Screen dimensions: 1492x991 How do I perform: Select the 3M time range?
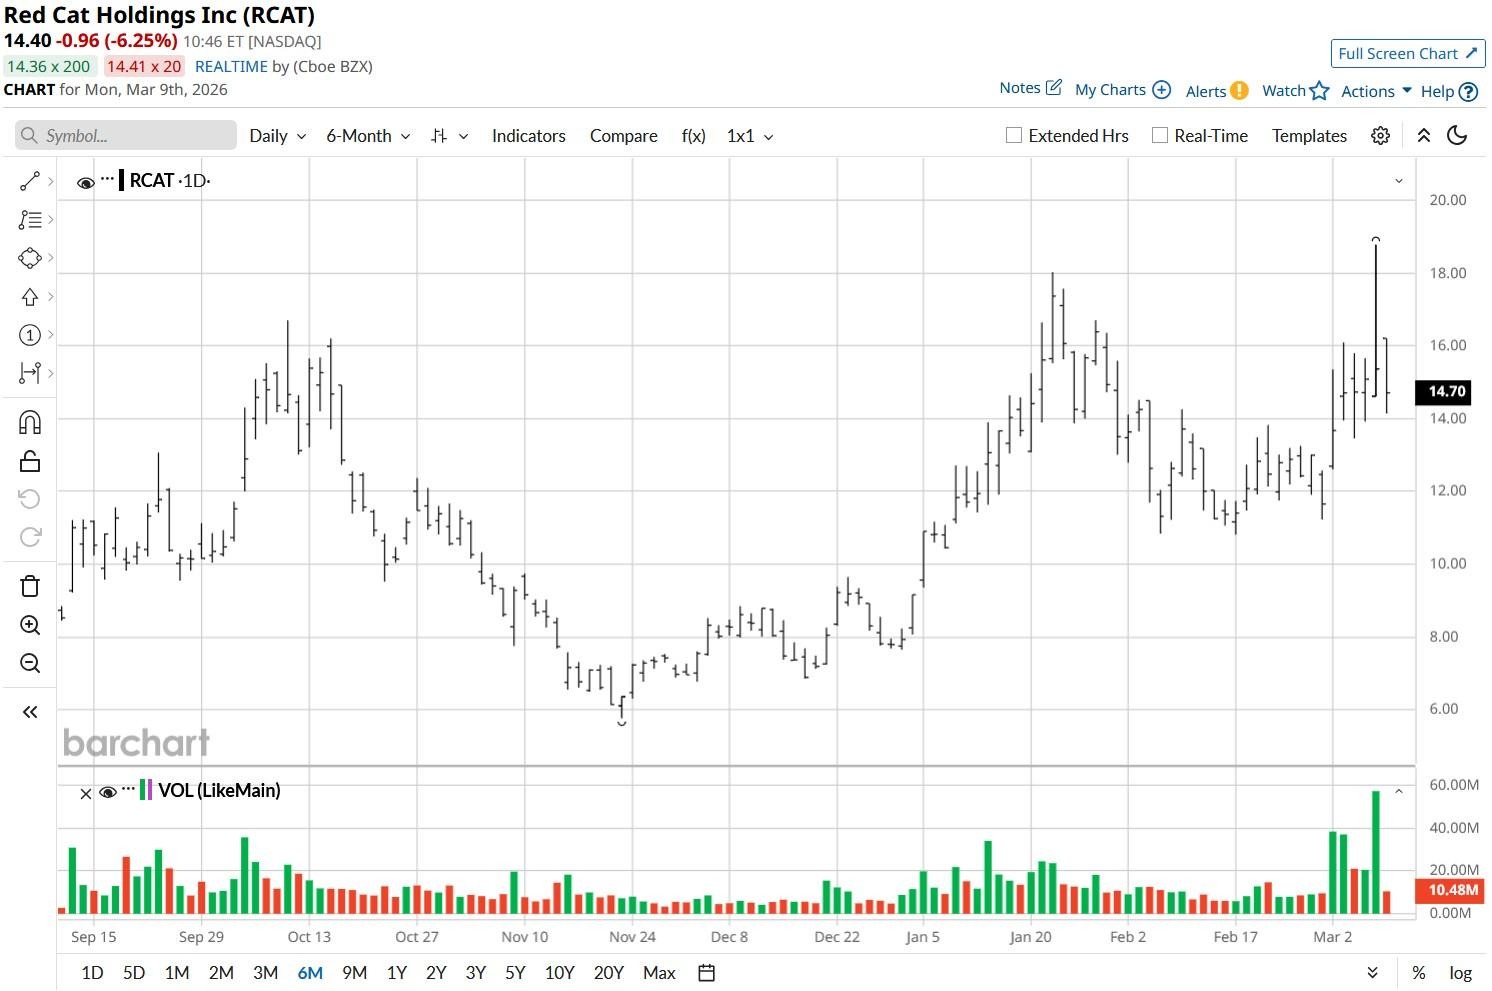(x=265, y=973)
